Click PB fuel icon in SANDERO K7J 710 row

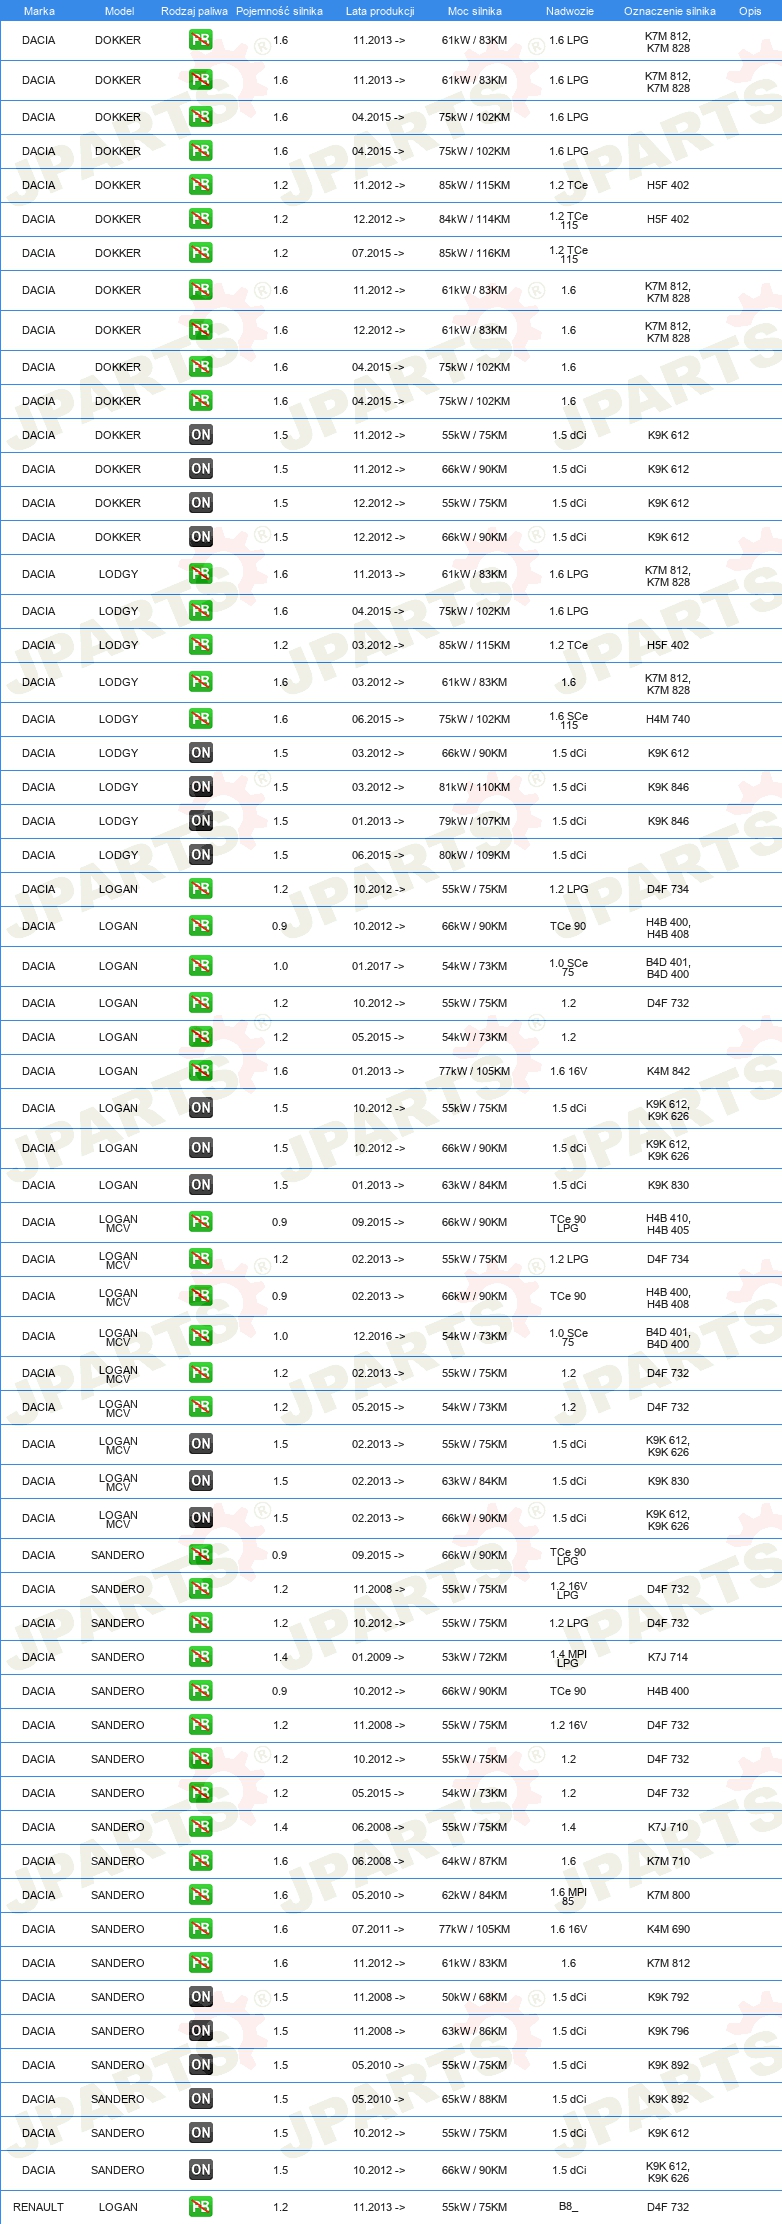[200, 1827]
